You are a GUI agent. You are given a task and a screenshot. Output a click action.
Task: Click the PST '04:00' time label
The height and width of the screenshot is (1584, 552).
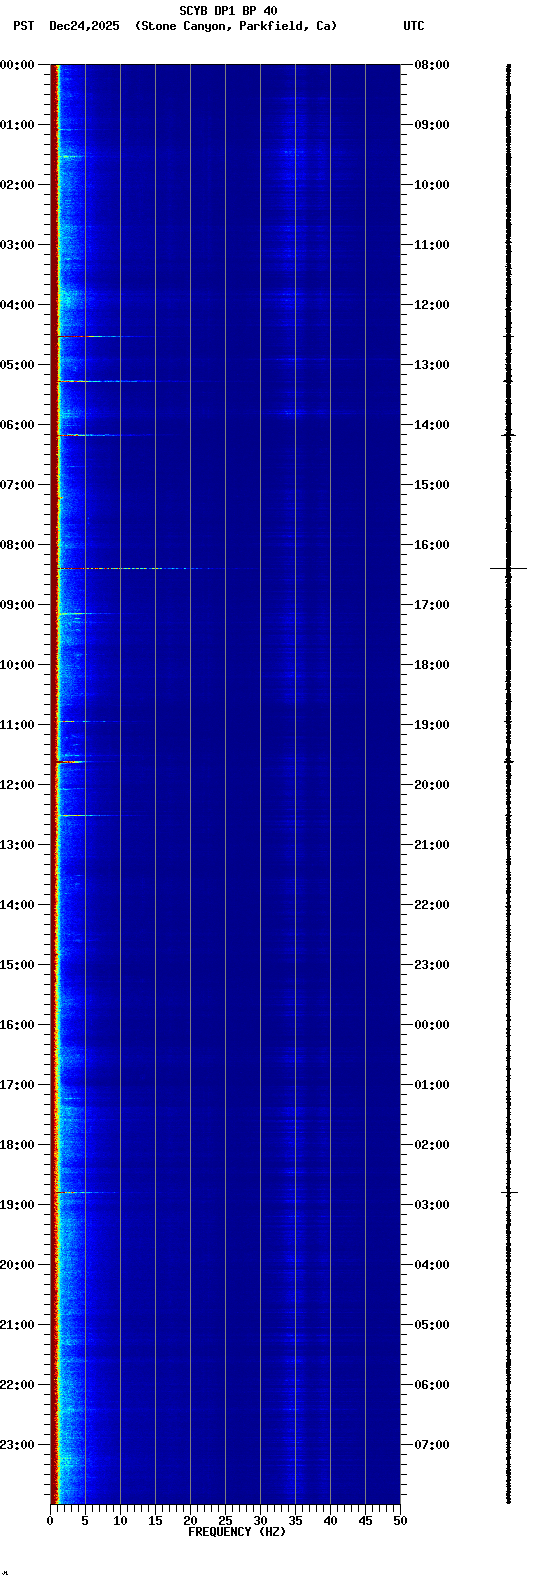click(17, 305)
